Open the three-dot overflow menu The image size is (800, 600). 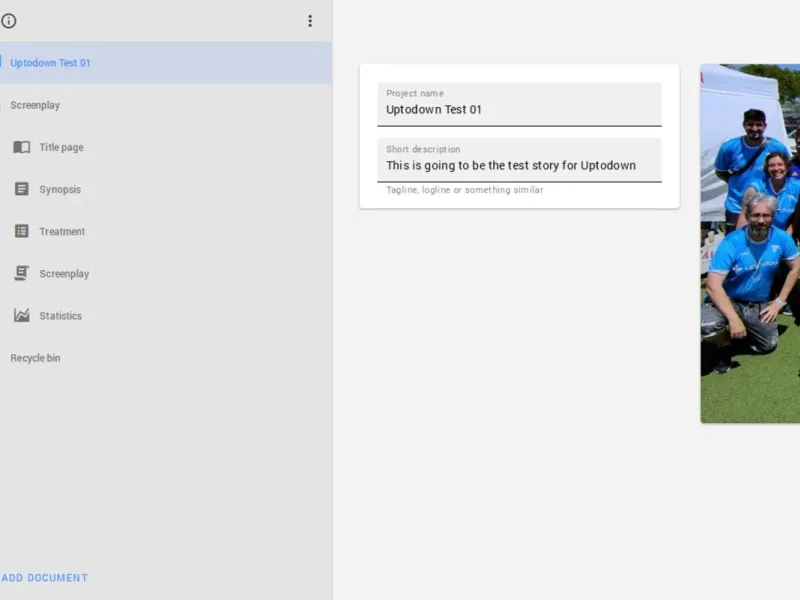(x=310, y=21)
